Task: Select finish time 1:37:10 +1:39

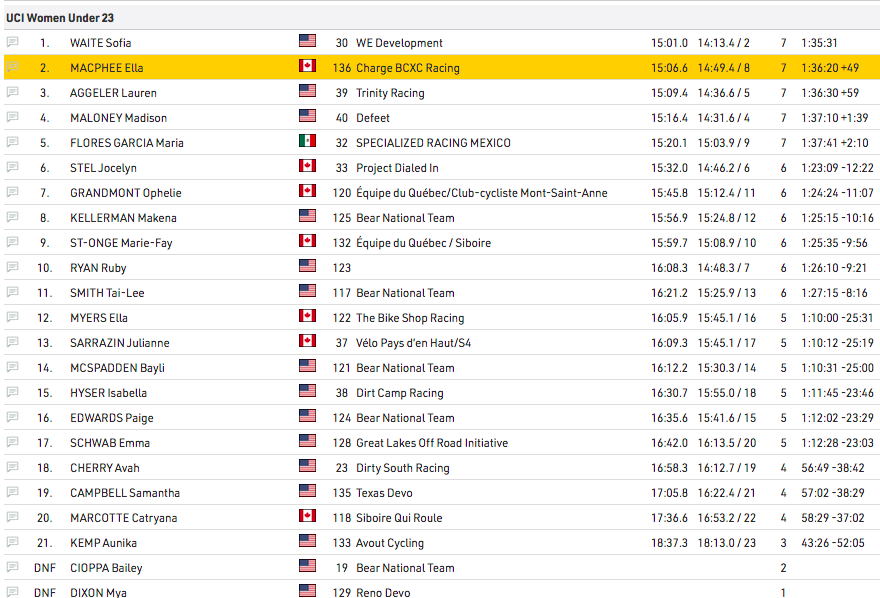Action: click(835, 118)
